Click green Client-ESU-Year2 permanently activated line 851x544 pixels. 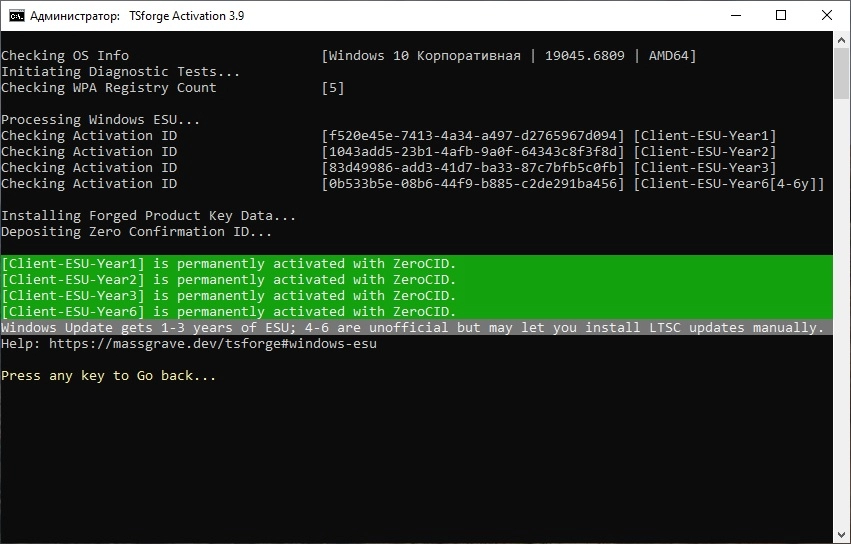point(417,280)
